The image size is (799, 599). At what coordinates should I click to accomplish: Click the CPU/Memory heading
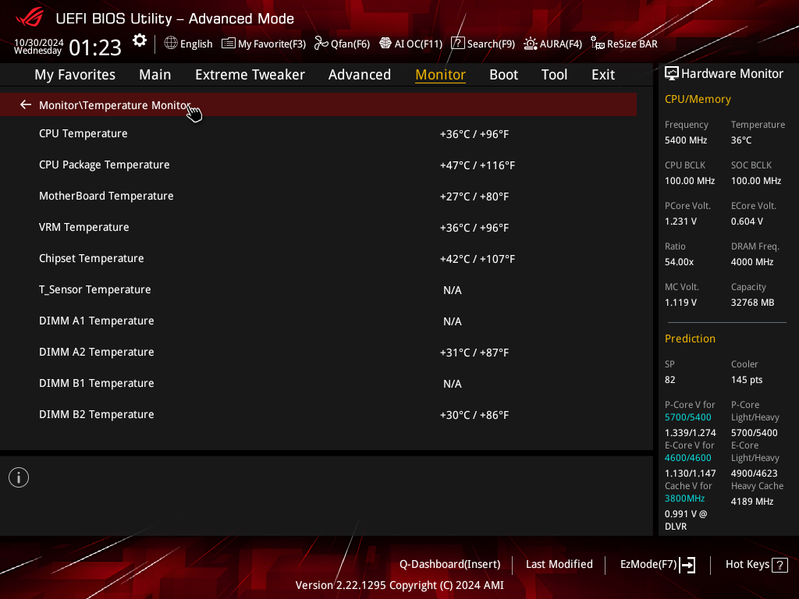tap(698, 99)
